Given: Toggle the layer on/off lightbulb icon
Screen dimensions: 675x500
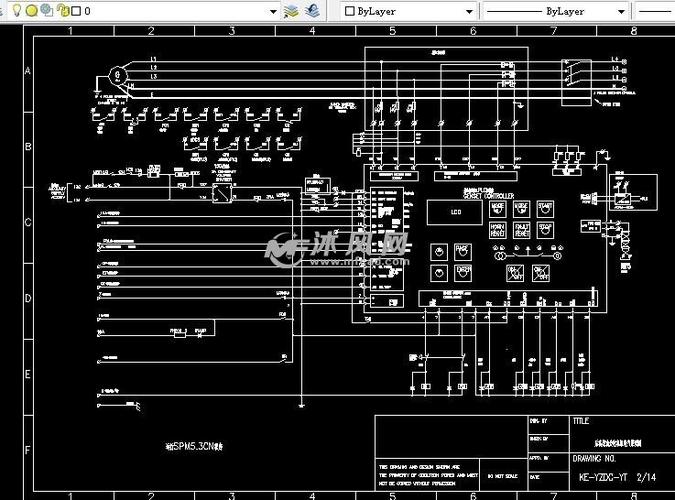Looking at the screenshot, I should 17,11.
